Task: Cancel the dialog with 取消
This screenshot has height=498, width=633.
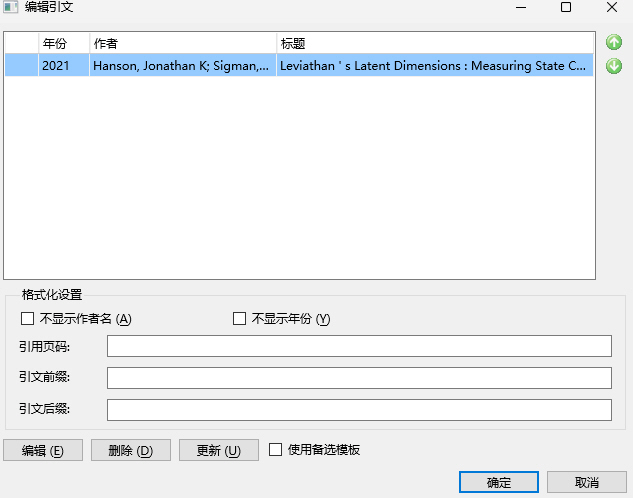Action: pyautogui.click(x=587, y=482)
